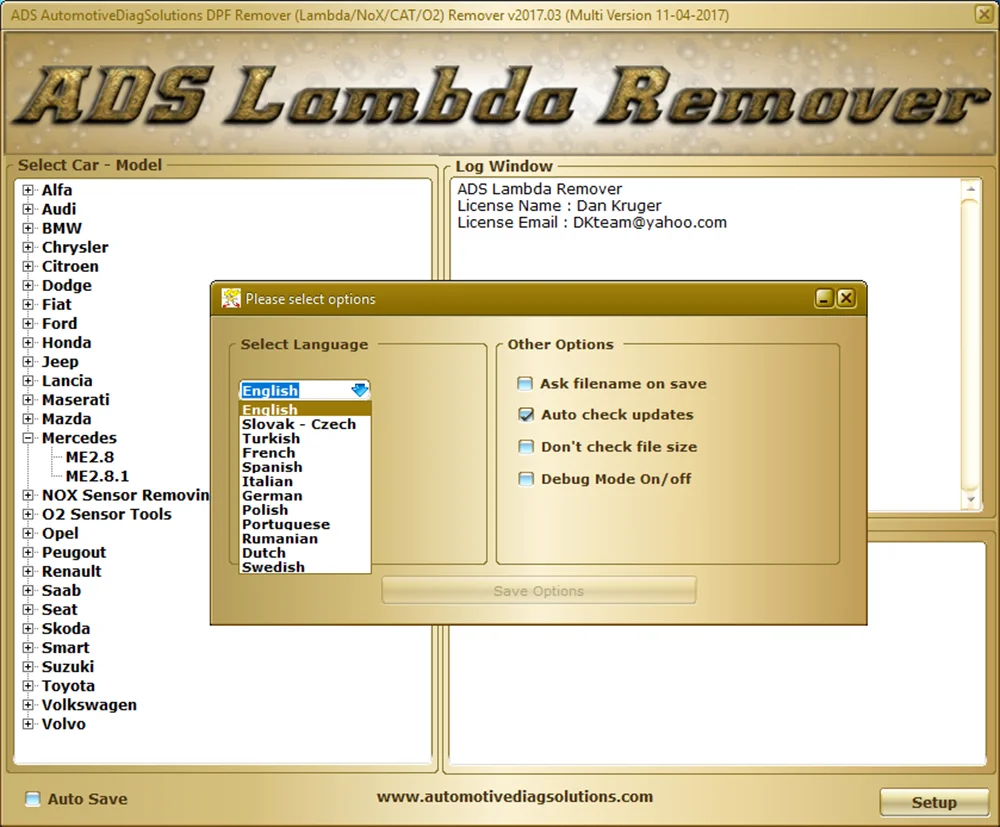This screenshot has height=827, width=1000.
Task: Choose Spanish language
Action: 305,467
